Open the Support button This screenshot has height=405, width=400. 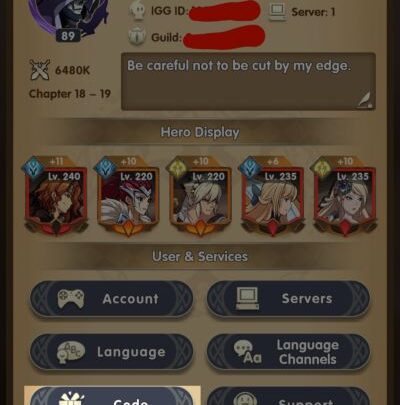coord(288,397)
